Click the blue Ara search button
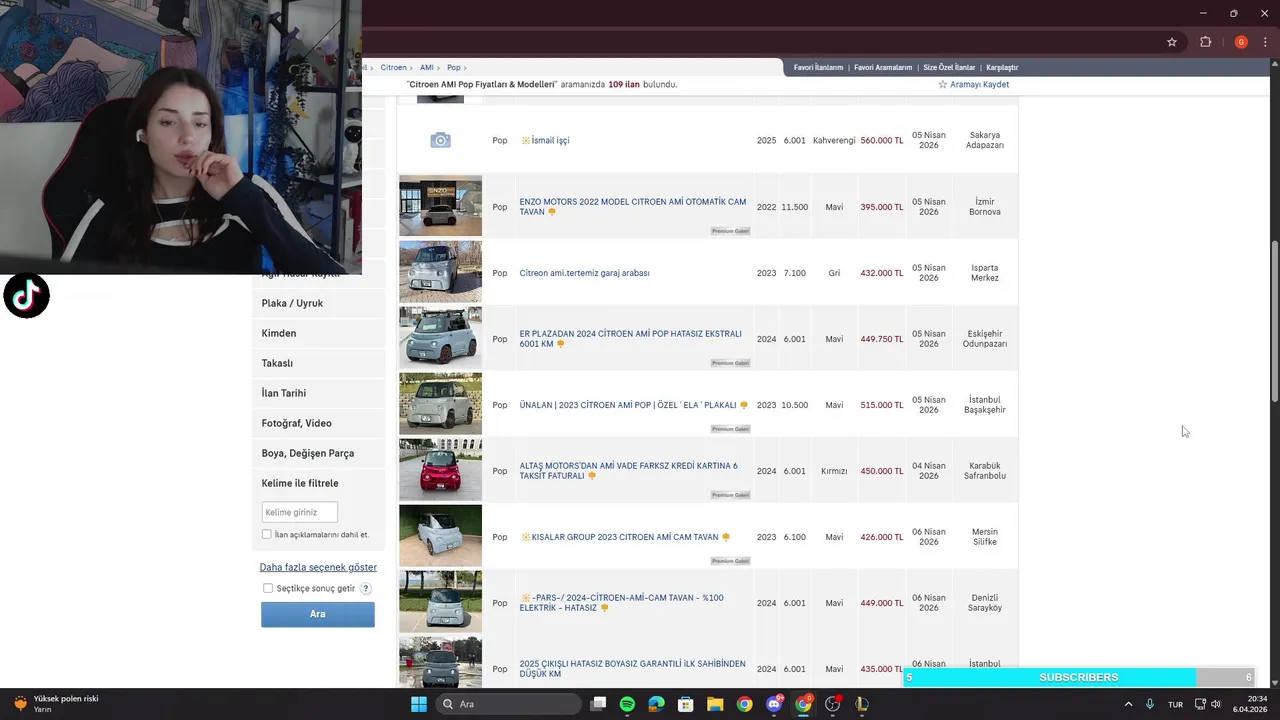Image resolution: width=1280 pixels, height=720 pixels. point(318,614)
